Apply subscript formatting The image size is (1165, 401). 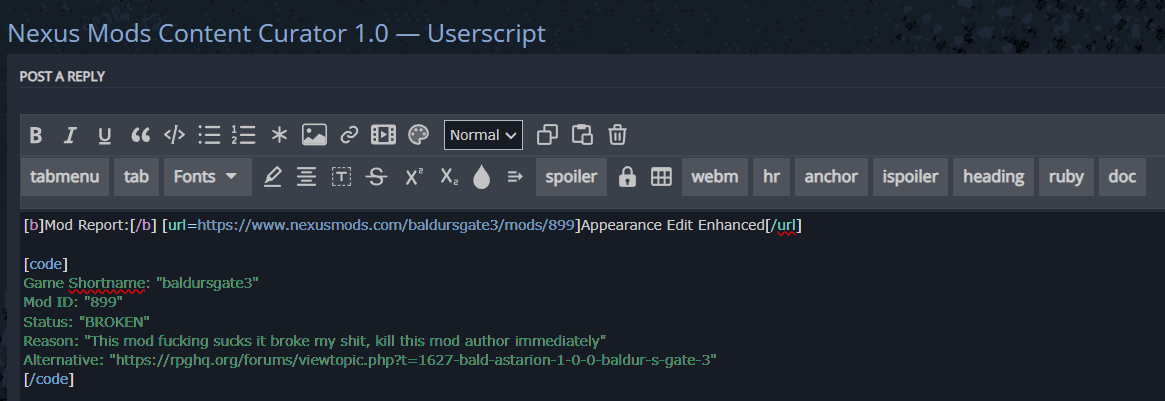click(x=449, y=177)
